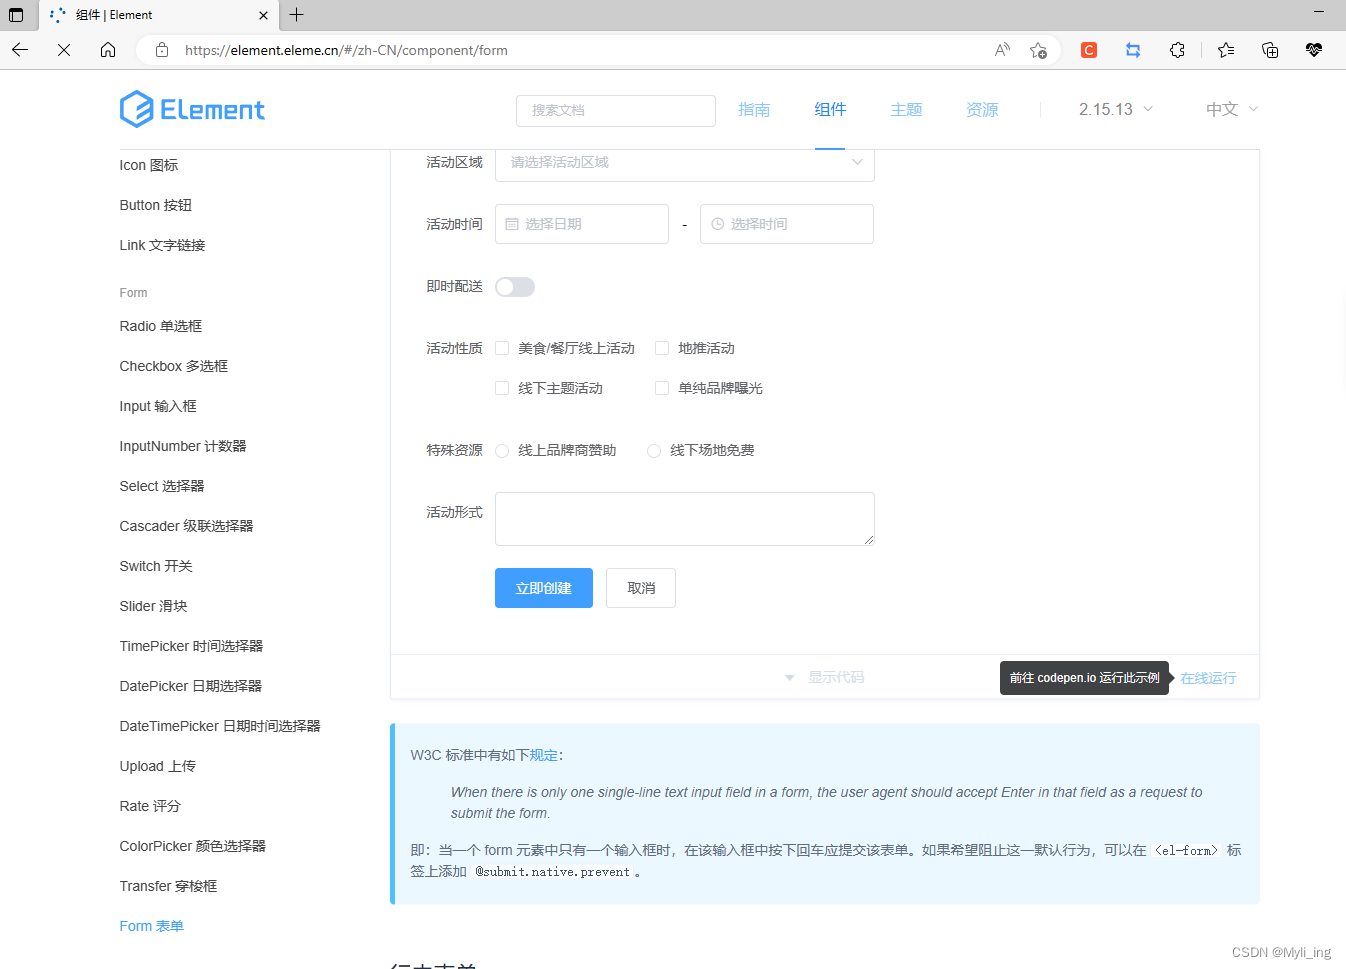Click the 选择日期 date input

(582, 224)
